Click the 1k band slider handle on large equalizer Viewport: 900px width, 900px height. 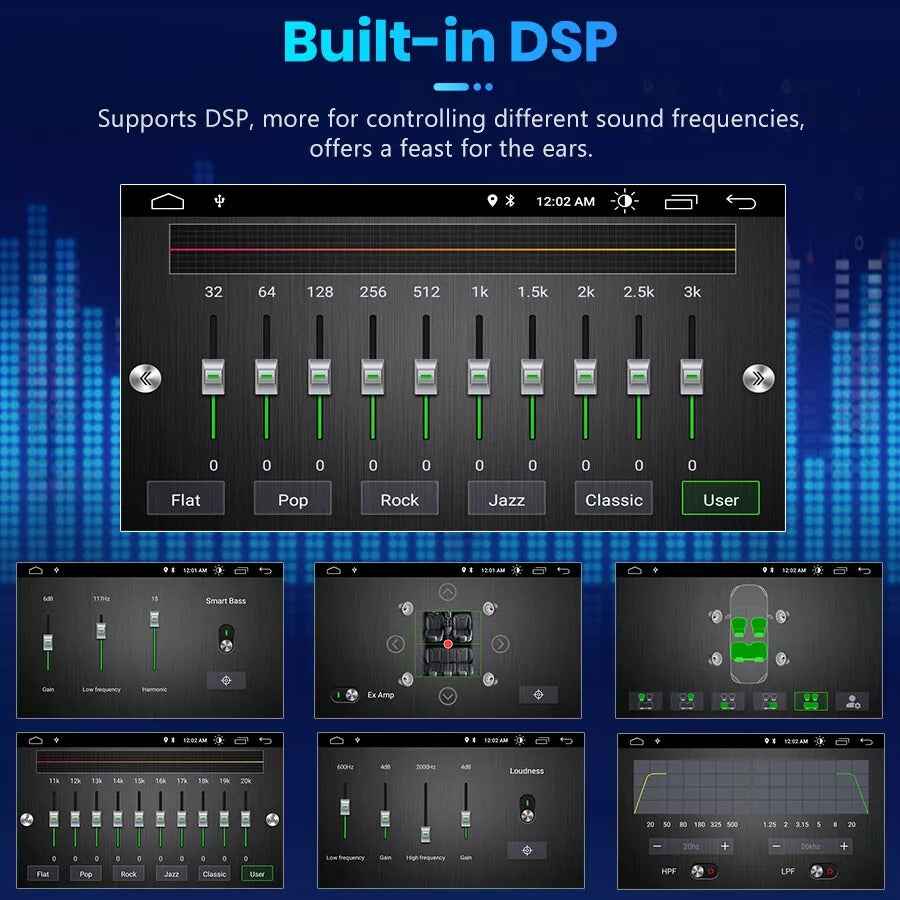pyautogui.click(x=479, y=378)
